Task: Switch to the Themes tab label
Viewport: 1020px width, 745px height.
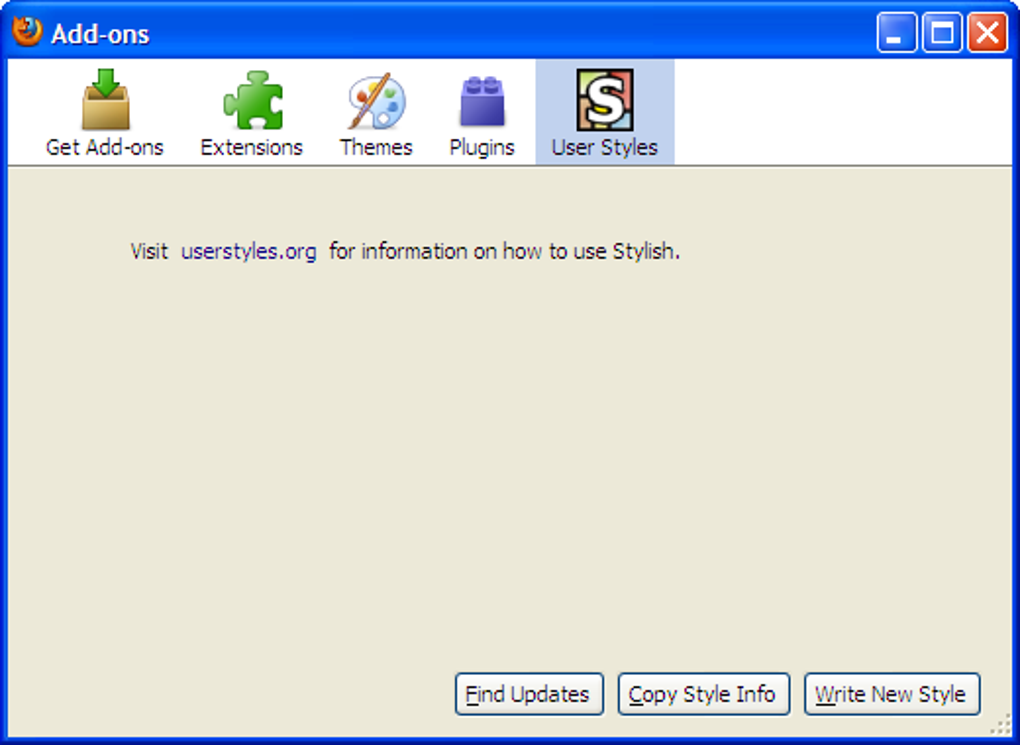Action: [376, 148]
